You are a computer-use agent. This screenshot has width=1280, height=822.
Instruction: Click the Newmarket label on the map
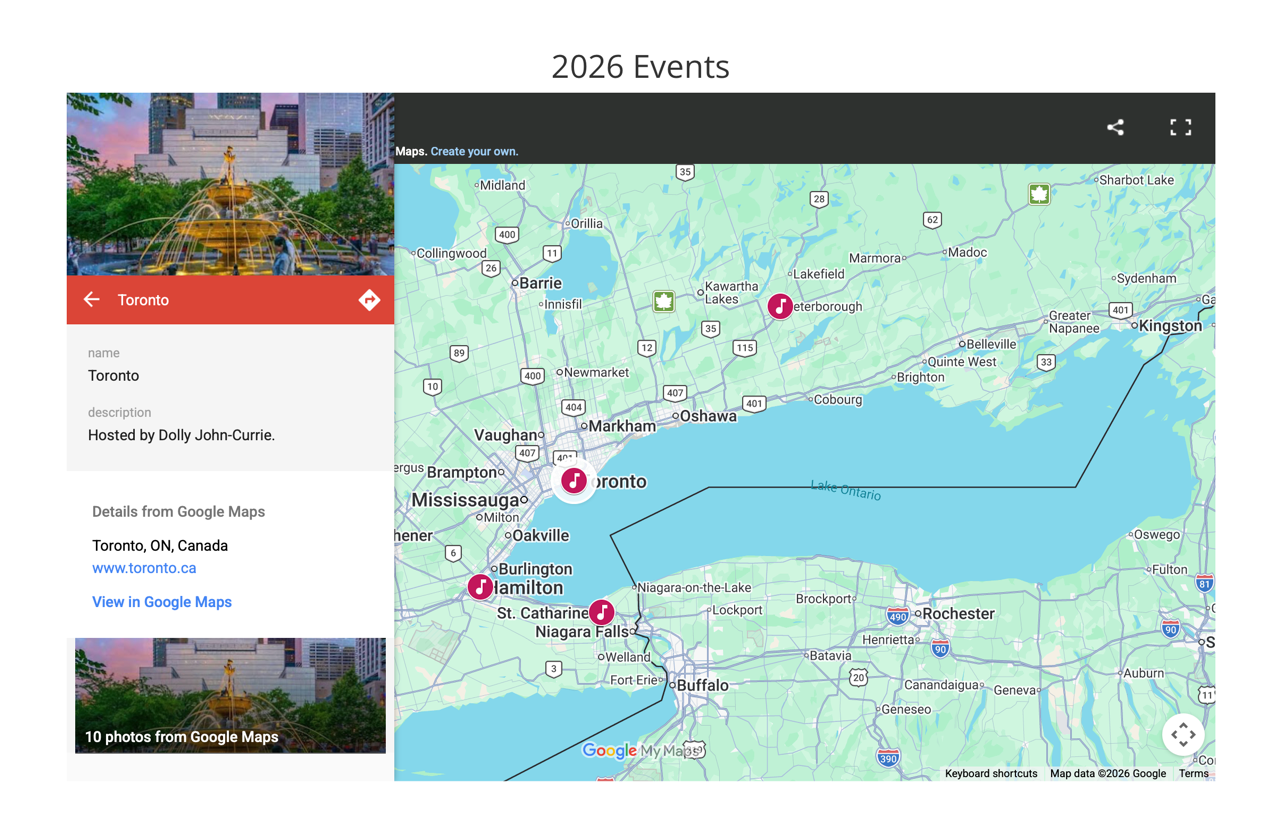tap(597, 372)
